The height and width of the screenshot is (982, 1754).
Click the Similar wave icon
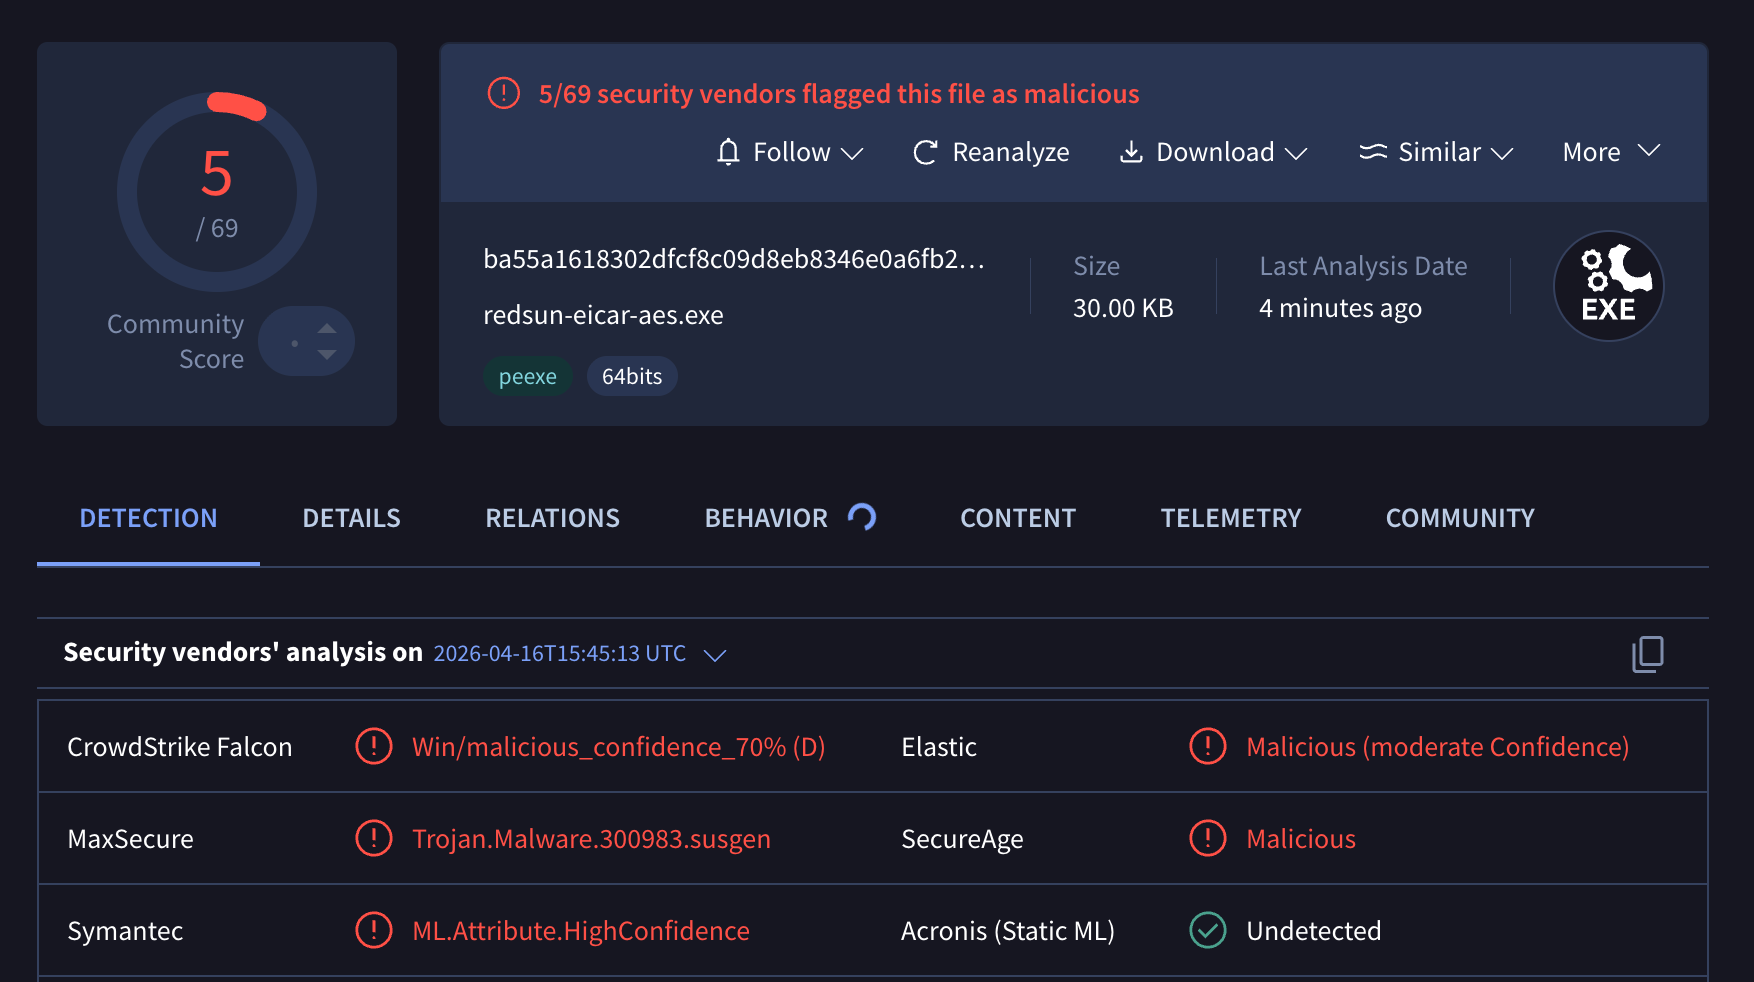pyautogui.click(x=1373, y=152)
